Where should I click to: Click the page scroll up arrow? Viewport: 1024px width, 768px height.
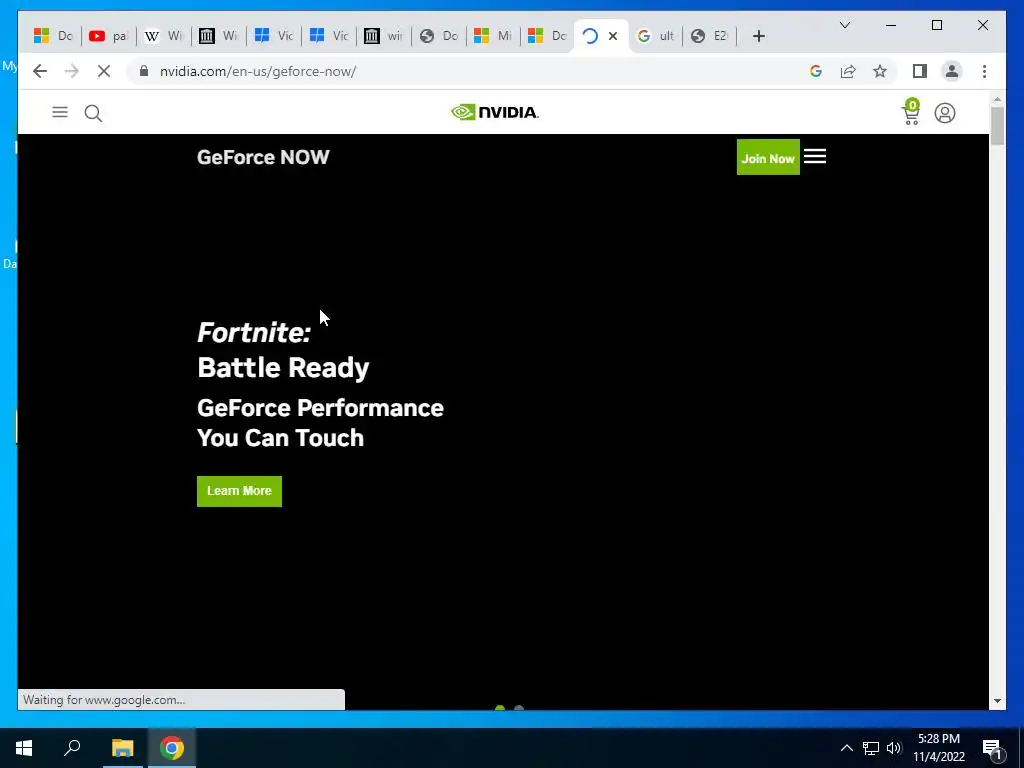(x=997, y=99)
